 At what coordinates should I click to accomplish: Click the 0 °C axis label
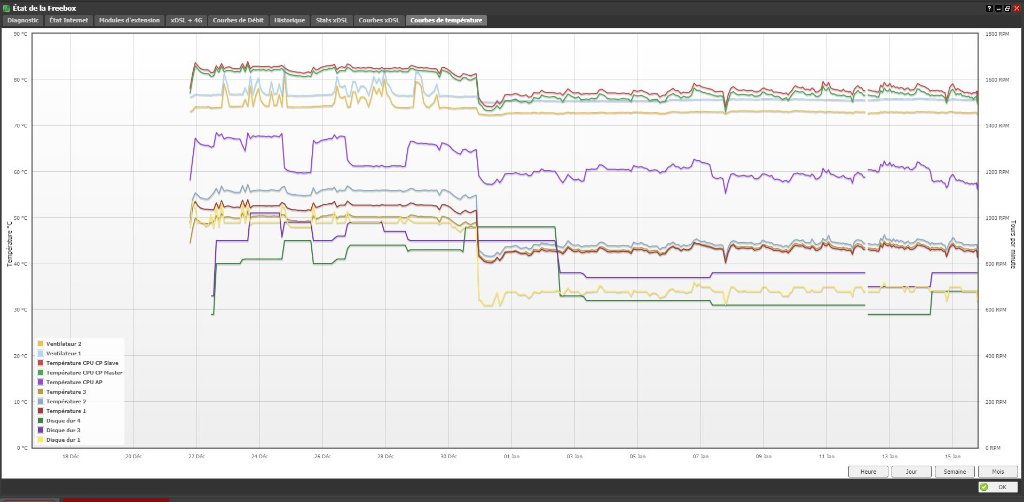pyautogui.click(x=22, y=448)
